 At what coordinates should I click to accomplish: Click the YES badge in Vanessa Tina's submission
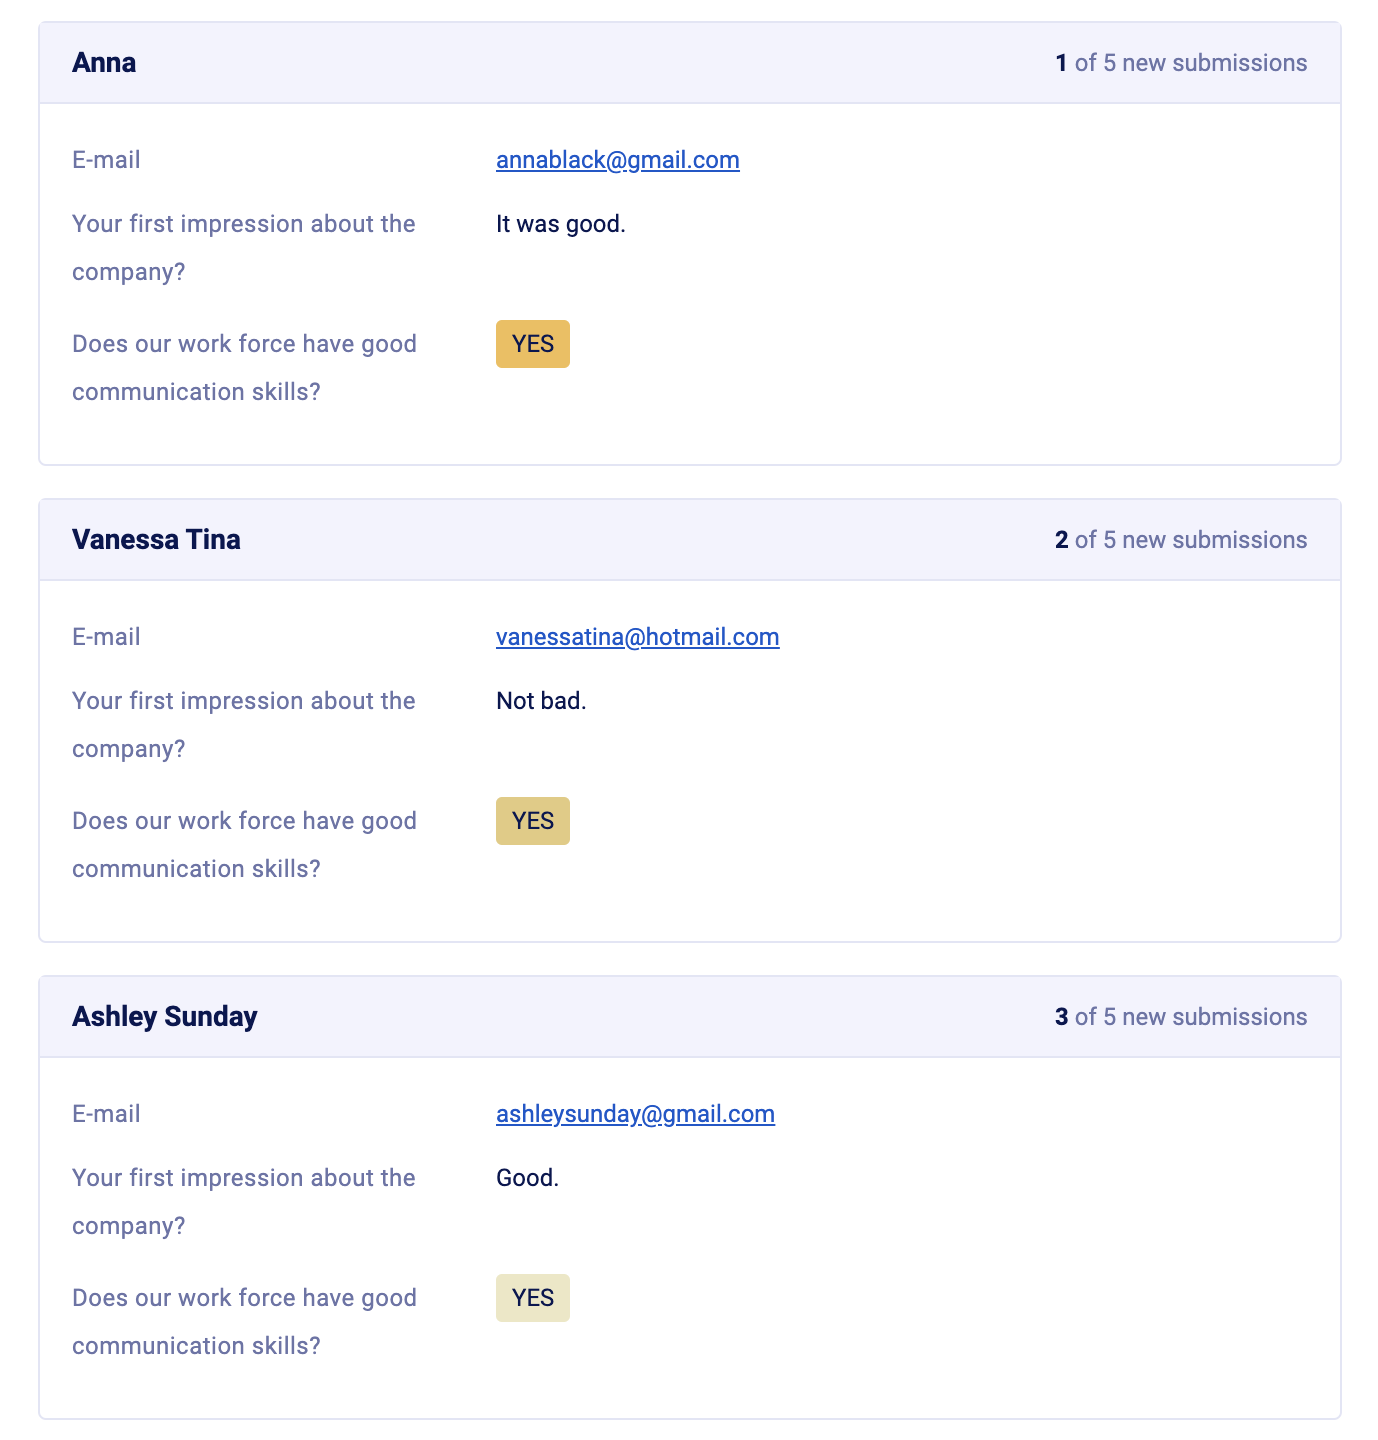tap(532, 821)
